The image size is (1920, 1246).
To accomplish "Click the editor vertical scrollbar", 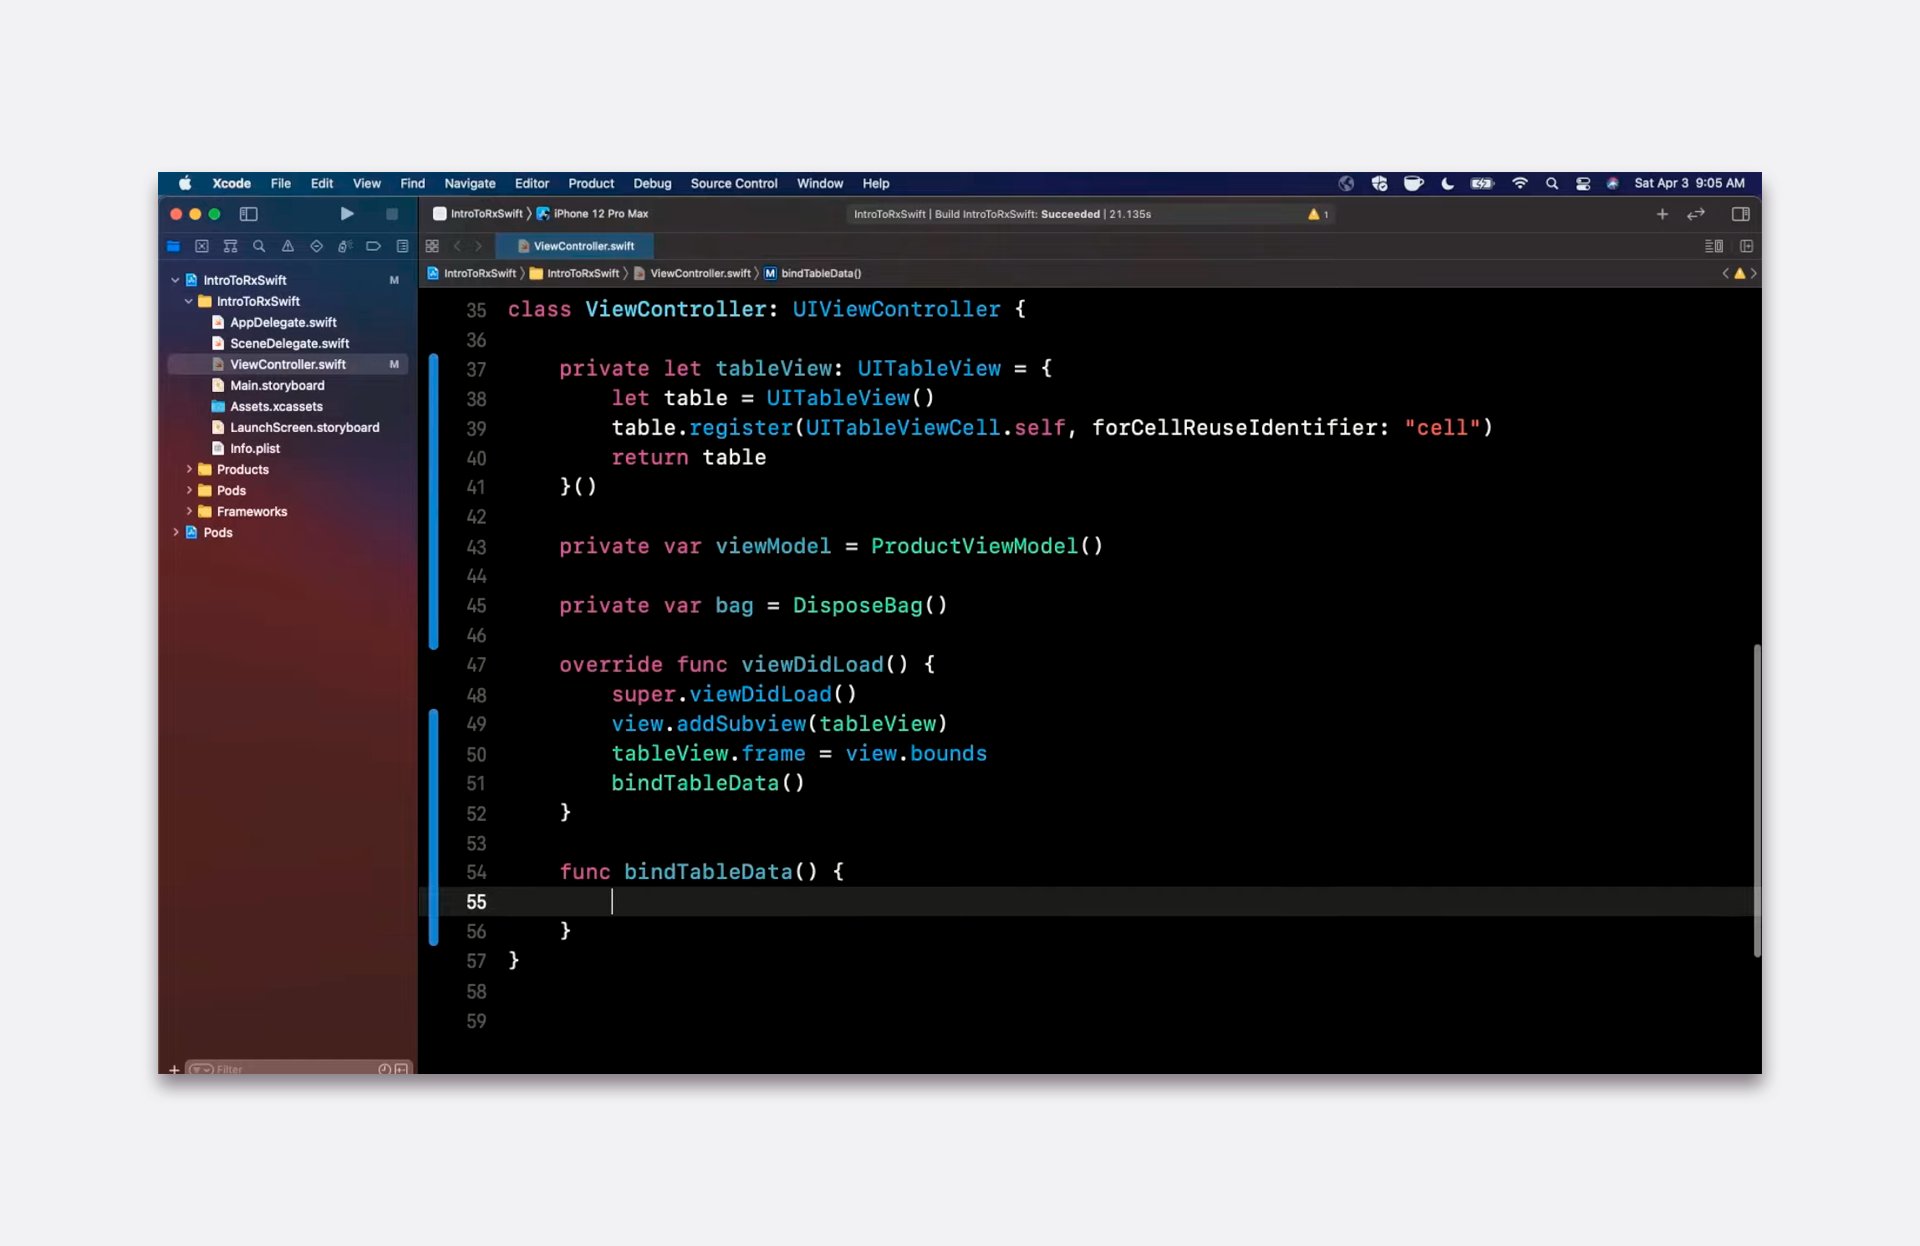I will 1756,800.
